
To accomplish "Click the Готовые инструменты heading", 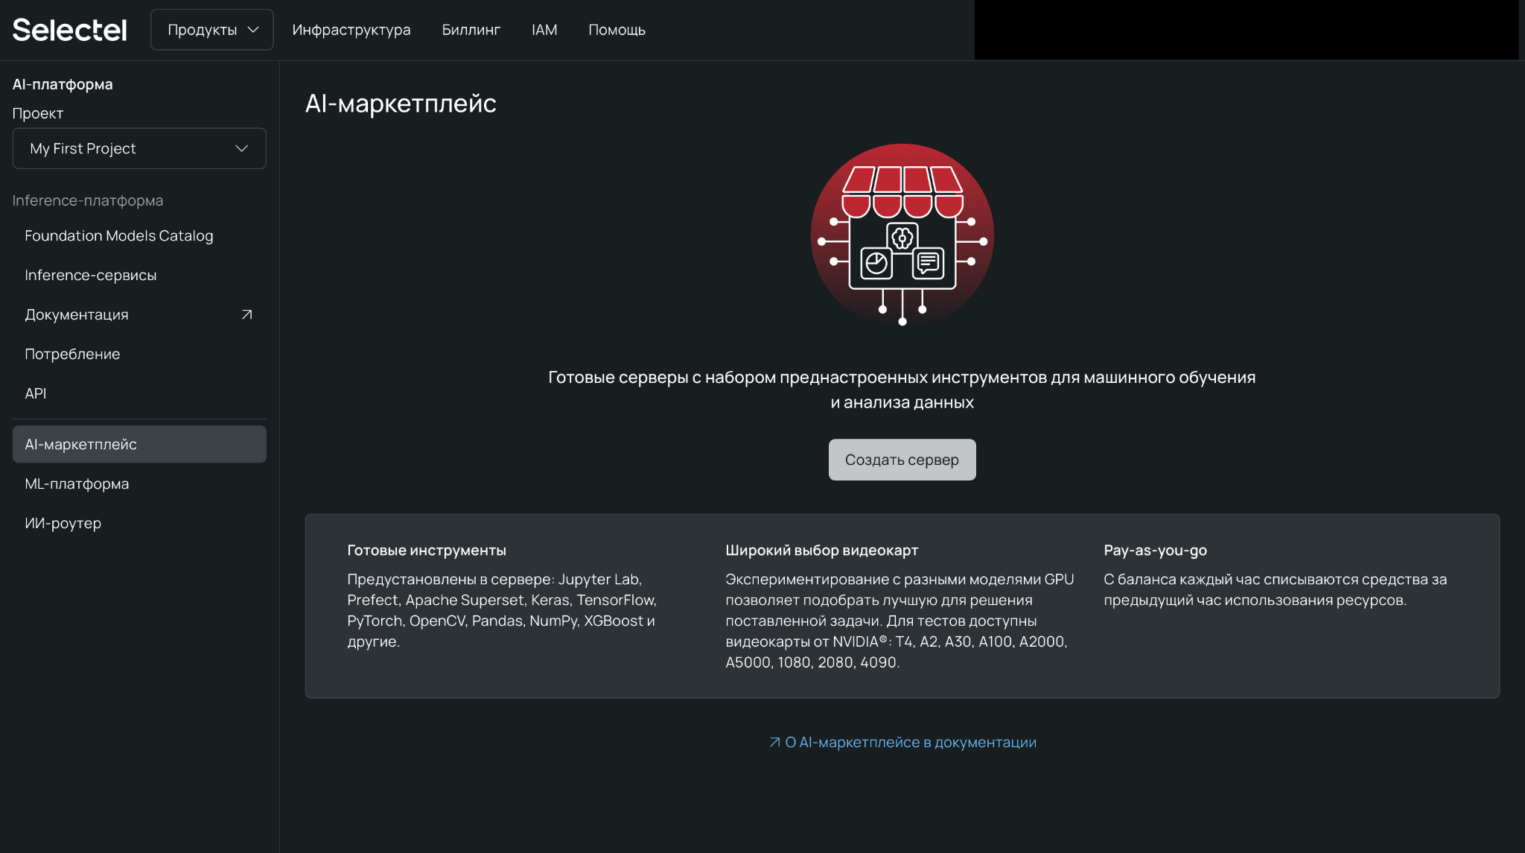I will pos(427,550).
